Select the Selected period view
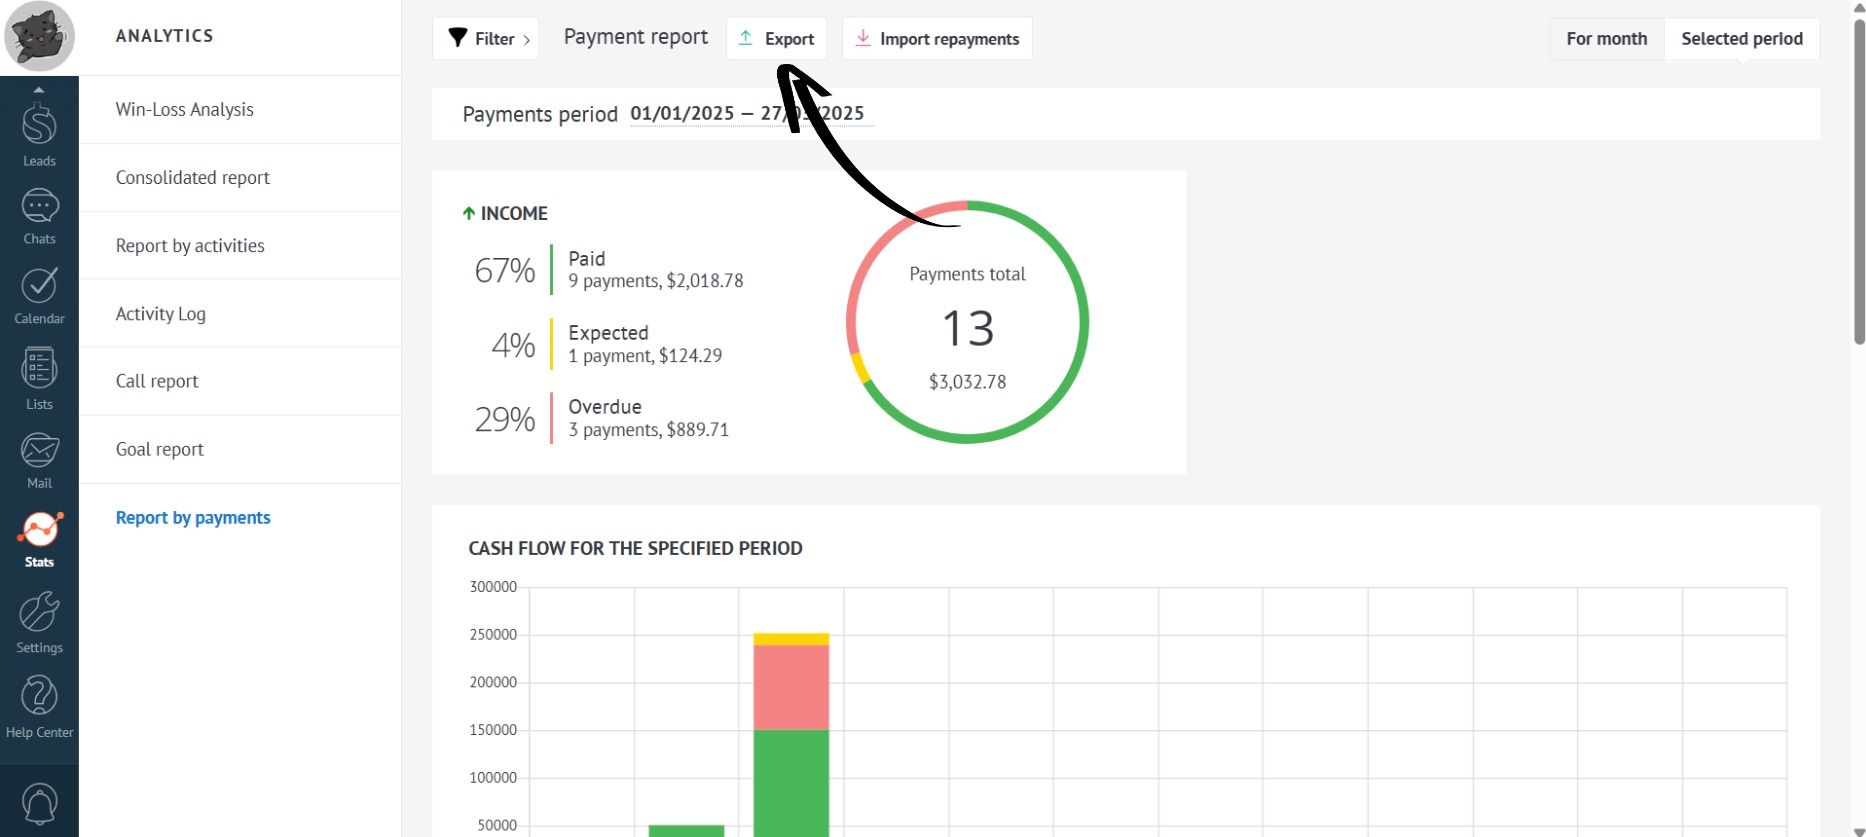This screenshot has height=837, width=1866. tap(1741, 39)
